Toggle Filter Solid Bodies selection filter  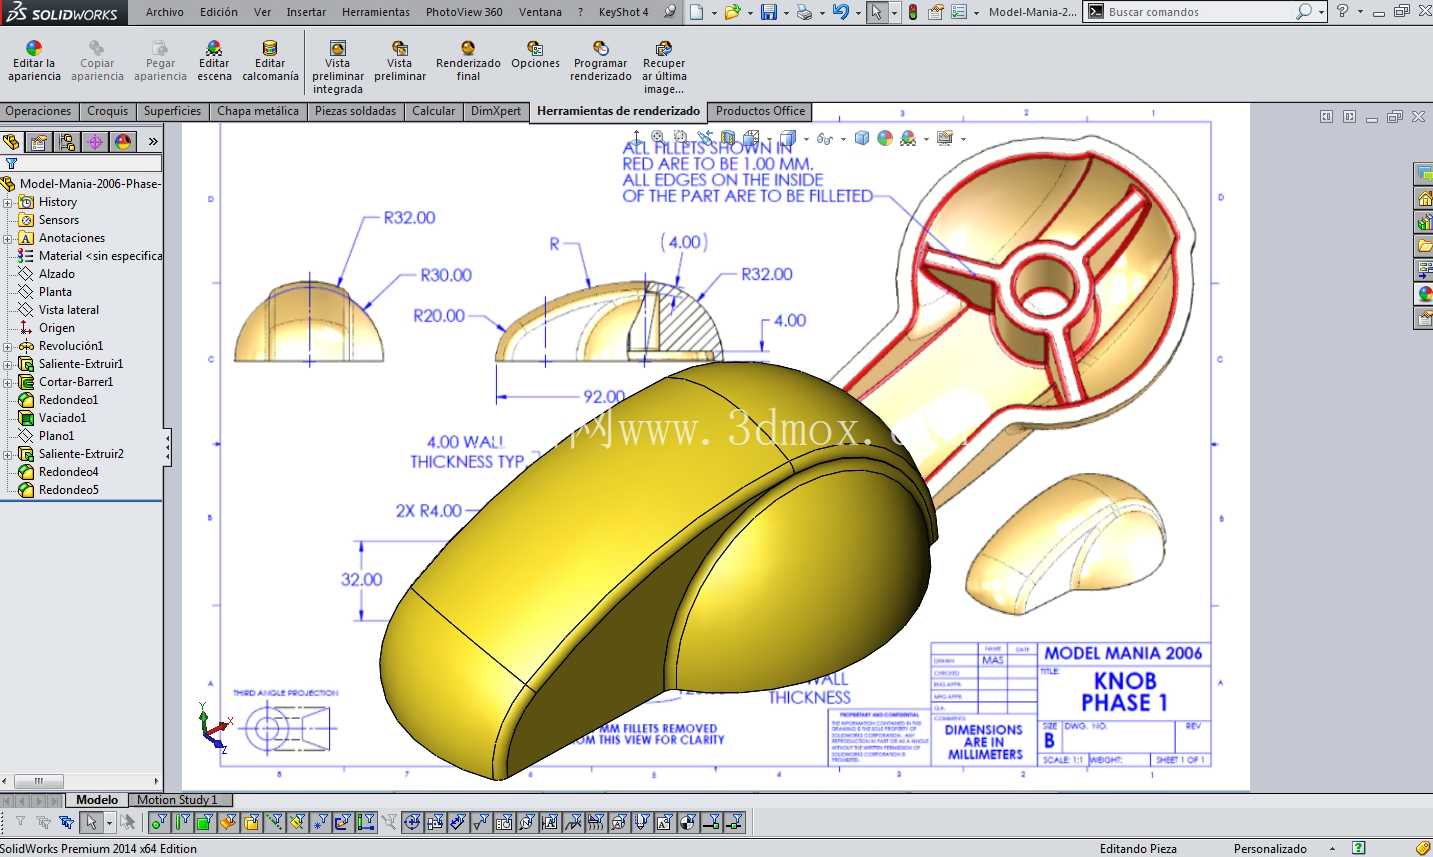coord(251,822)
